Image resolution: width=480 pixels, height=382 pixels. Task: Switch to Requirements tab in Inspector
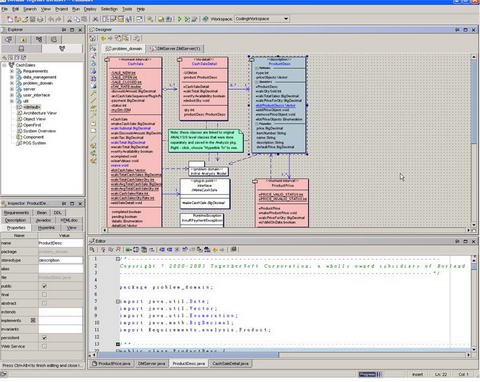coord(16,213)
